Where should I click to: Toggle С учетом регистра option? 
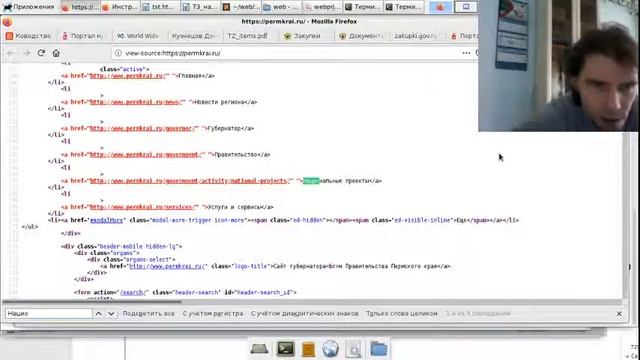(213, 313)
